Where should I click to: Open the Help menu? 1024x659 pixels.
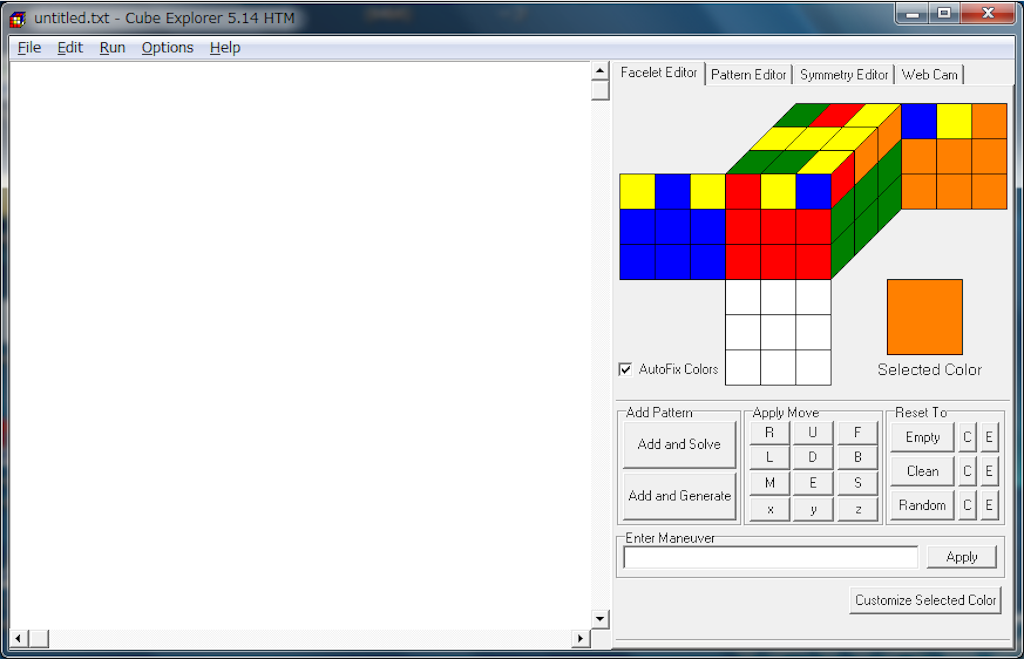tap(225, 48)
